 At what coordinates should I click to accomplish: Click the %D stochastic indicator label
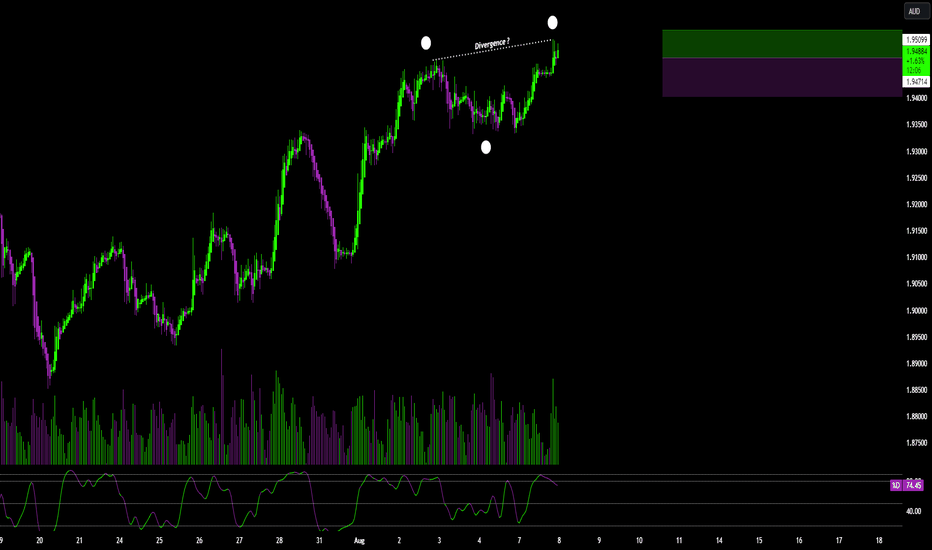(x=896, y=485)
